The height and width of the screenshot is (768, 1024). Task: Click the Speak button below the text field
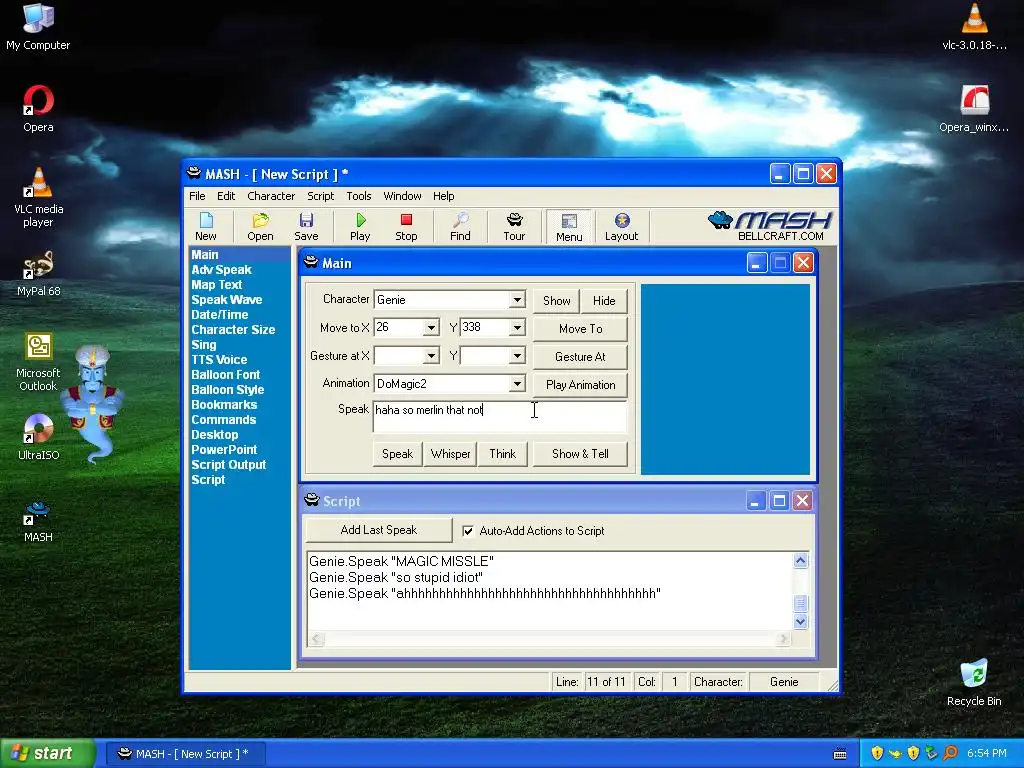[x=397, y=454]
